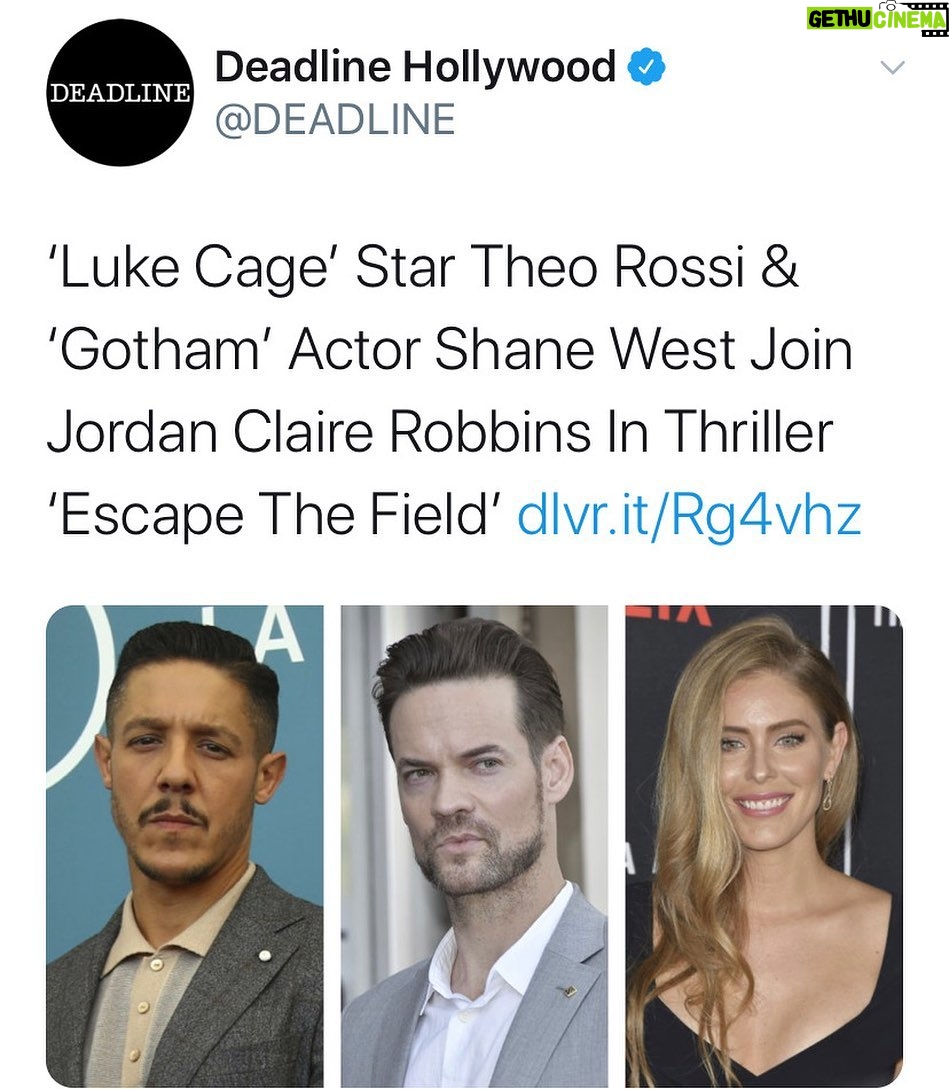949x1089 pixels.
Task: Open photo of blonde woman in black dress
Action: tap(764, 846)
